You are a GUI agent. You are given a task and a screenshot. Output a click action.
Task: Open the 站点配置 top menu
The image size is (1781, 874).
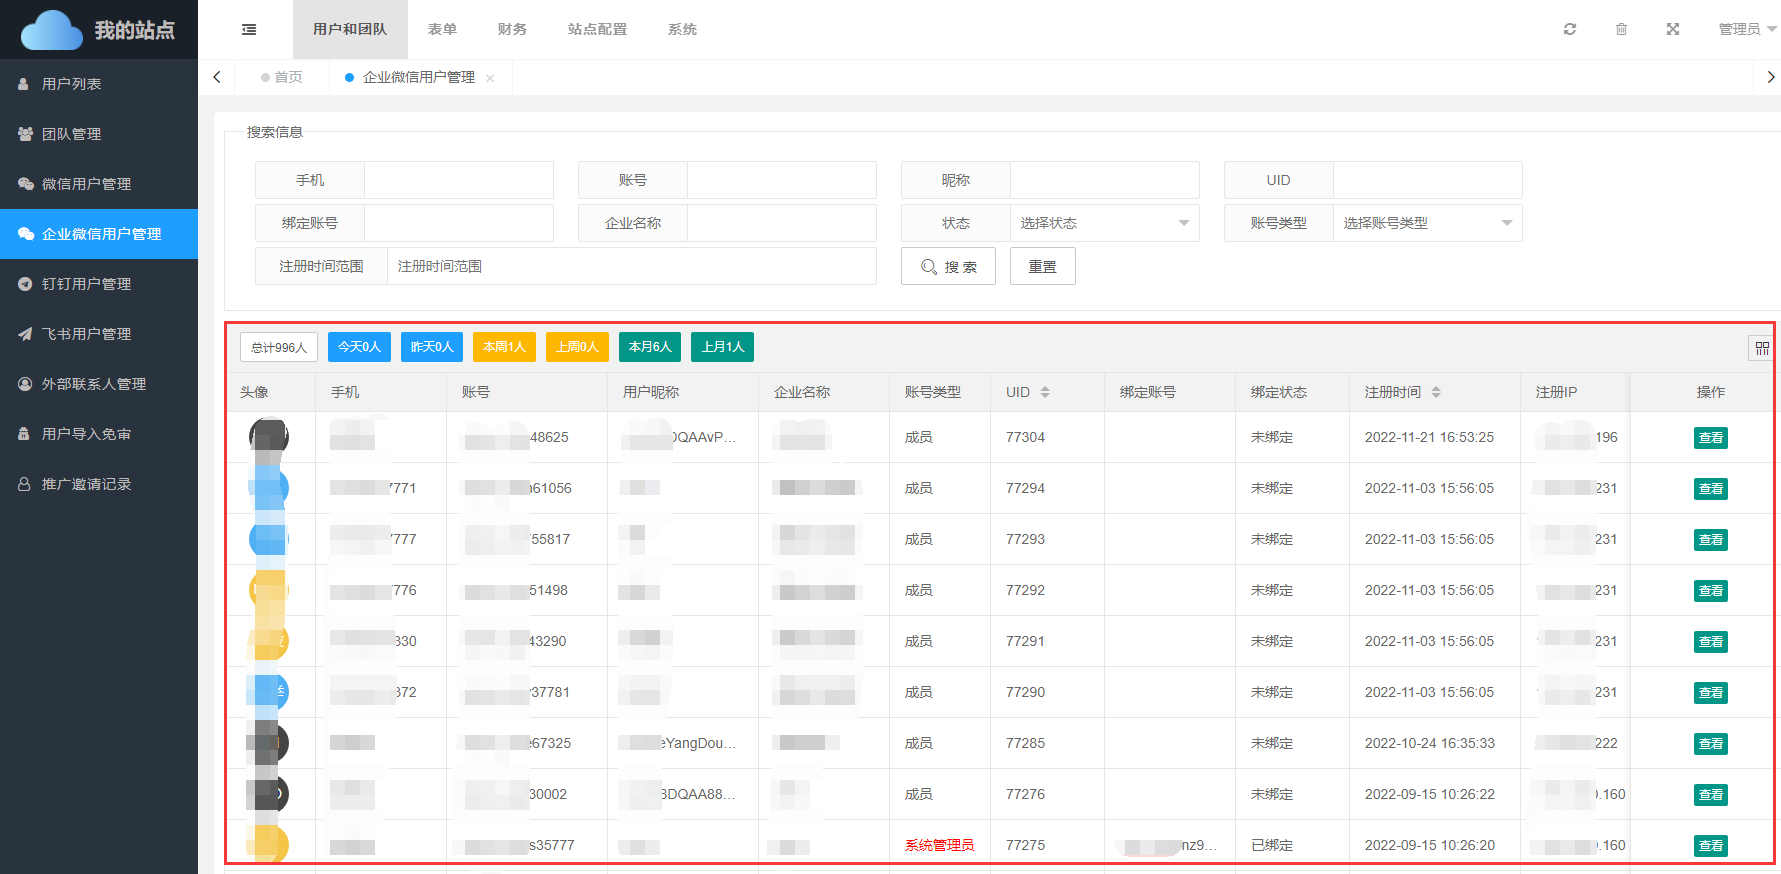coord(597,29)
